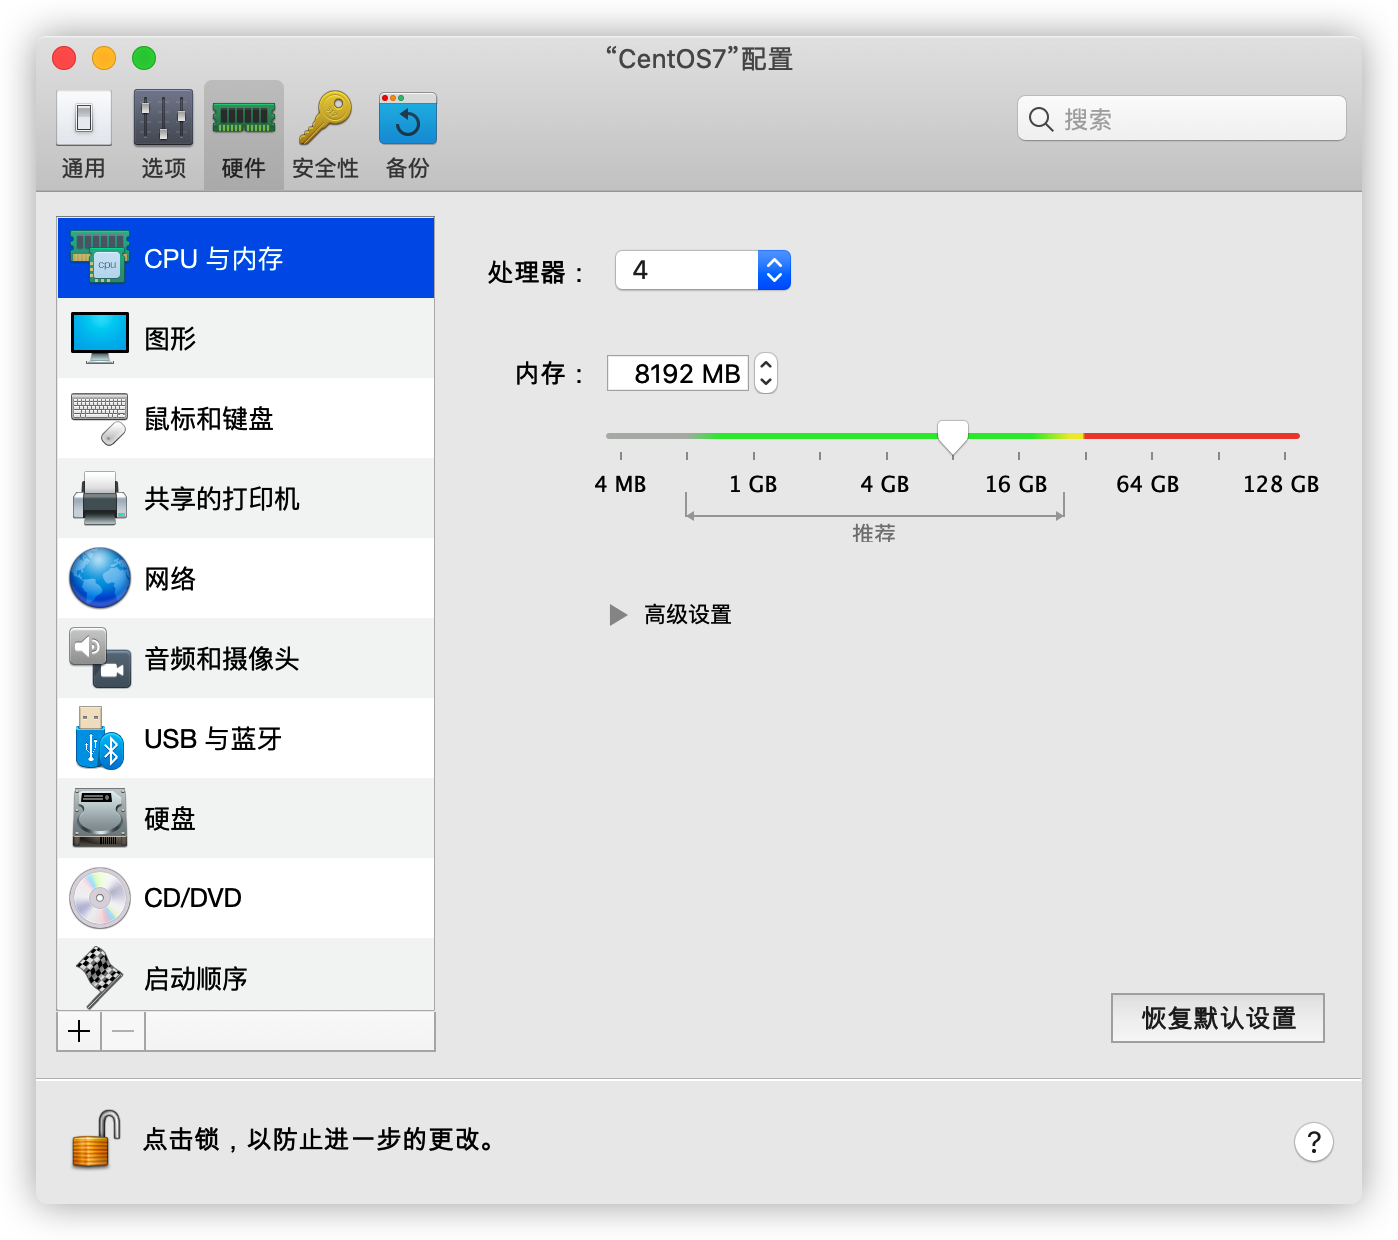This screenshot has height=1240, width=1398.
Task: Open the CD/DVD drive settings
Action: point(246,898)
